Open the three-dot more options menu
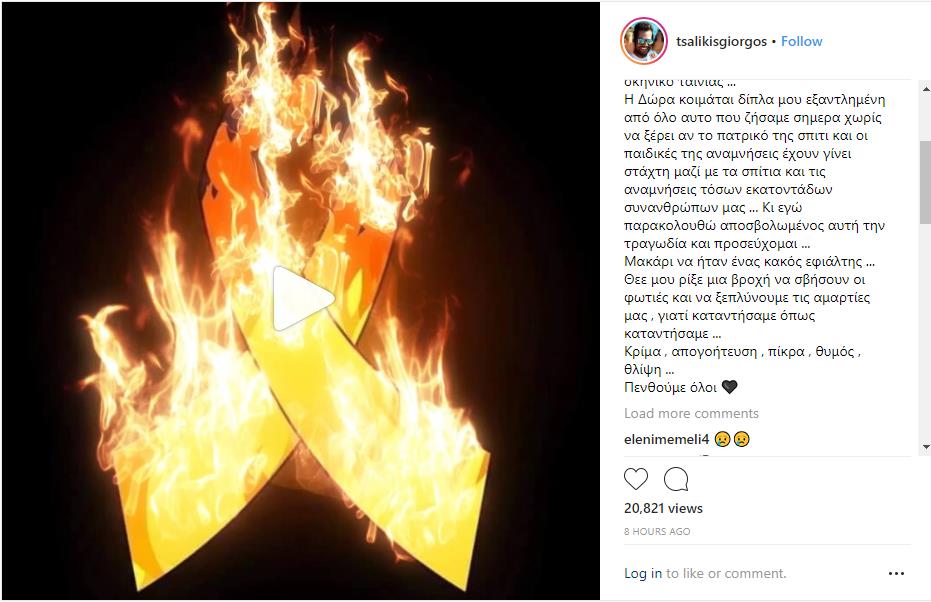 (896, 574)
